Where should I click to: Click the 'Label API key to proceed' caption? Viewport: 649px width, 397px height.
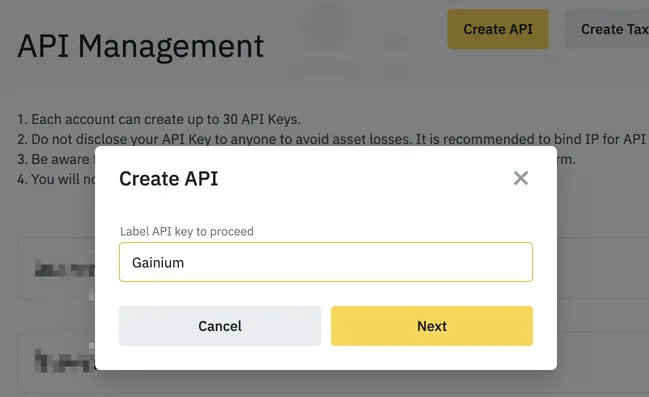(187, 231)
